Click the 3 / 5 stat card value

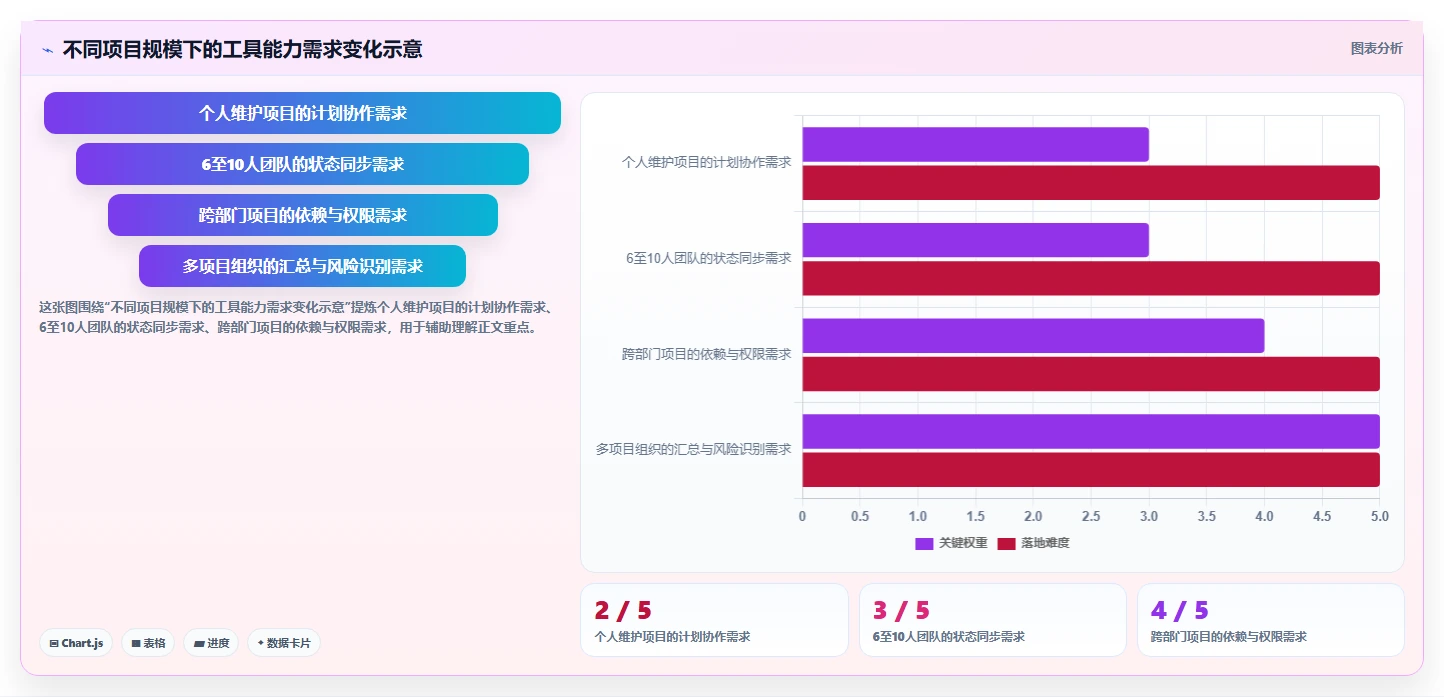(901, 610)
